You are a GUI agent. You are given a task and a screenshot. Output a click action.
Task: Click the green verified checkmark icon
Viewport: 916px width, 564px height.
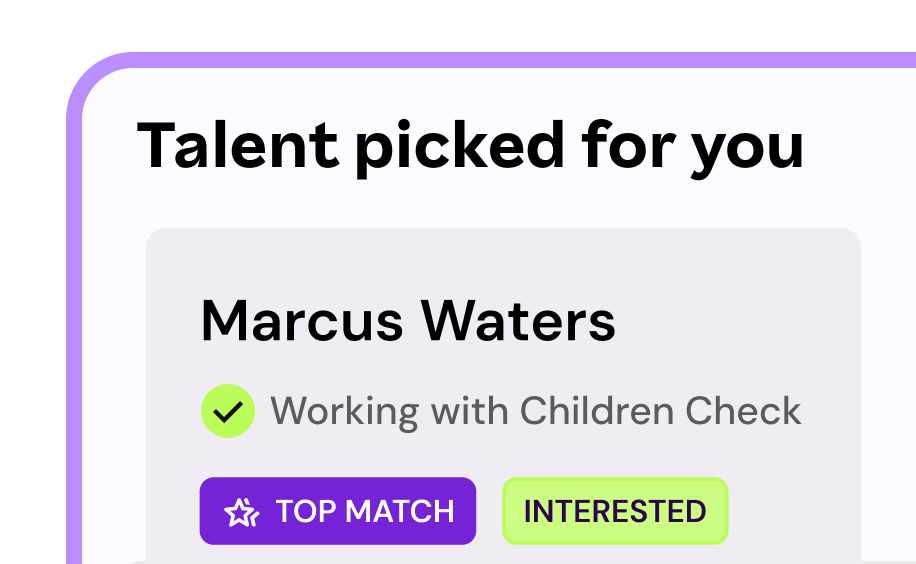(x=228, y=411)
